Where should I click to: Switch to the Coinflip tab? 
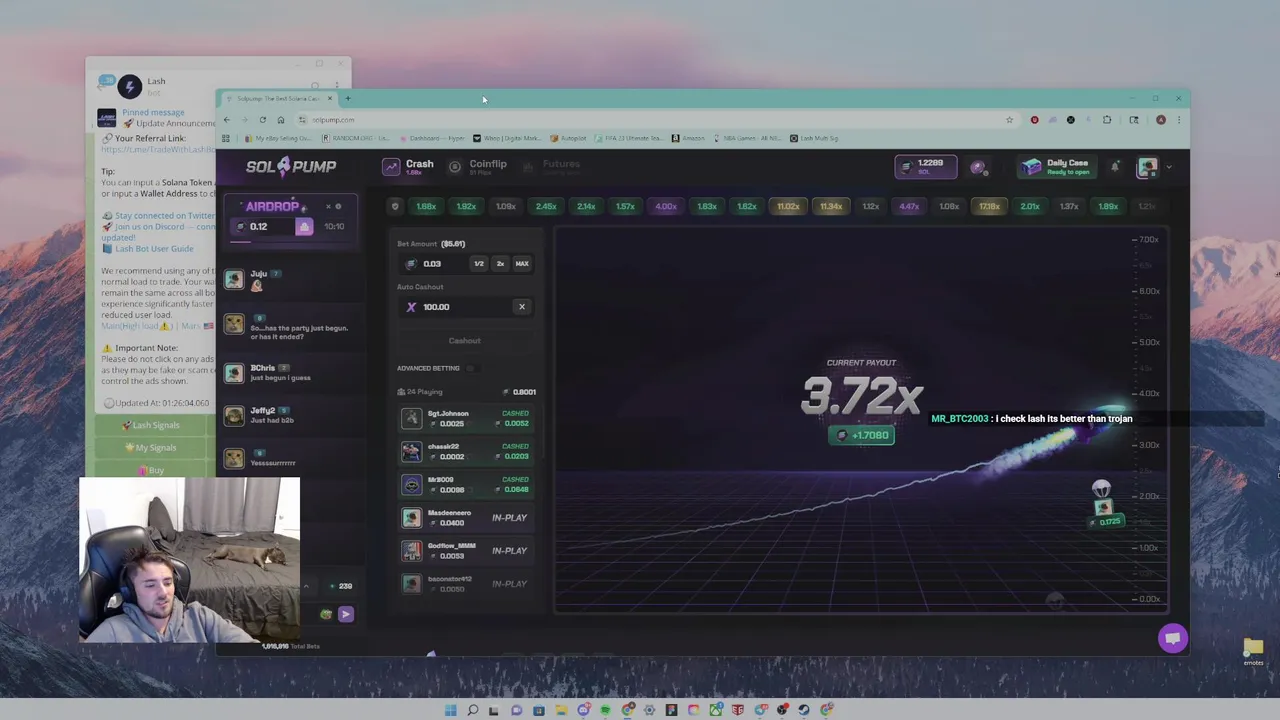pos(478,166)
